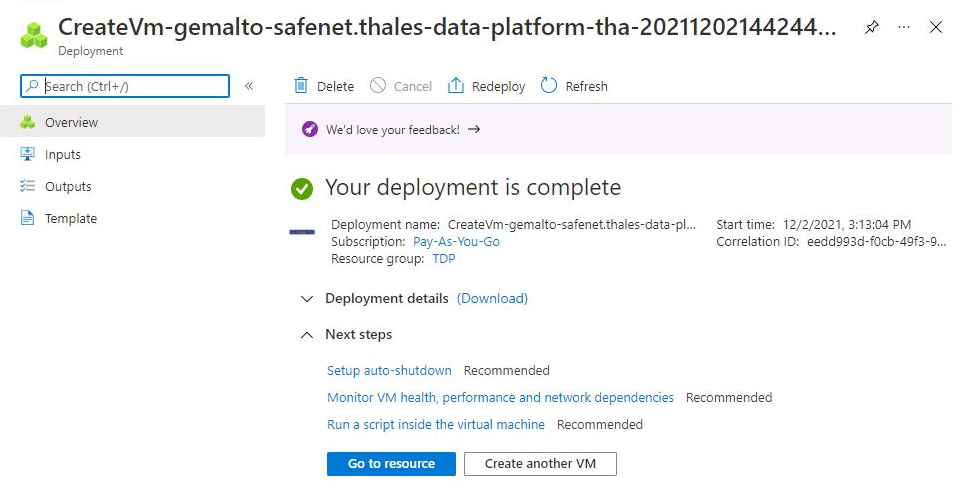963x500 pixels.
Task: Close the deployment blade
Action: click(935, 28)
